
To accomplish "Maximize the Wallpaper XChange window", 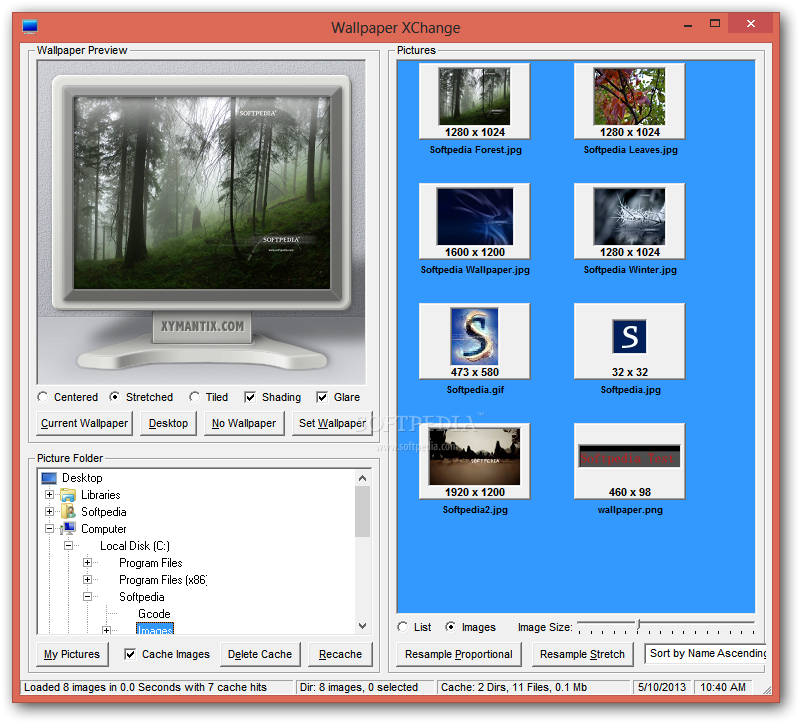I will [715, 23].
